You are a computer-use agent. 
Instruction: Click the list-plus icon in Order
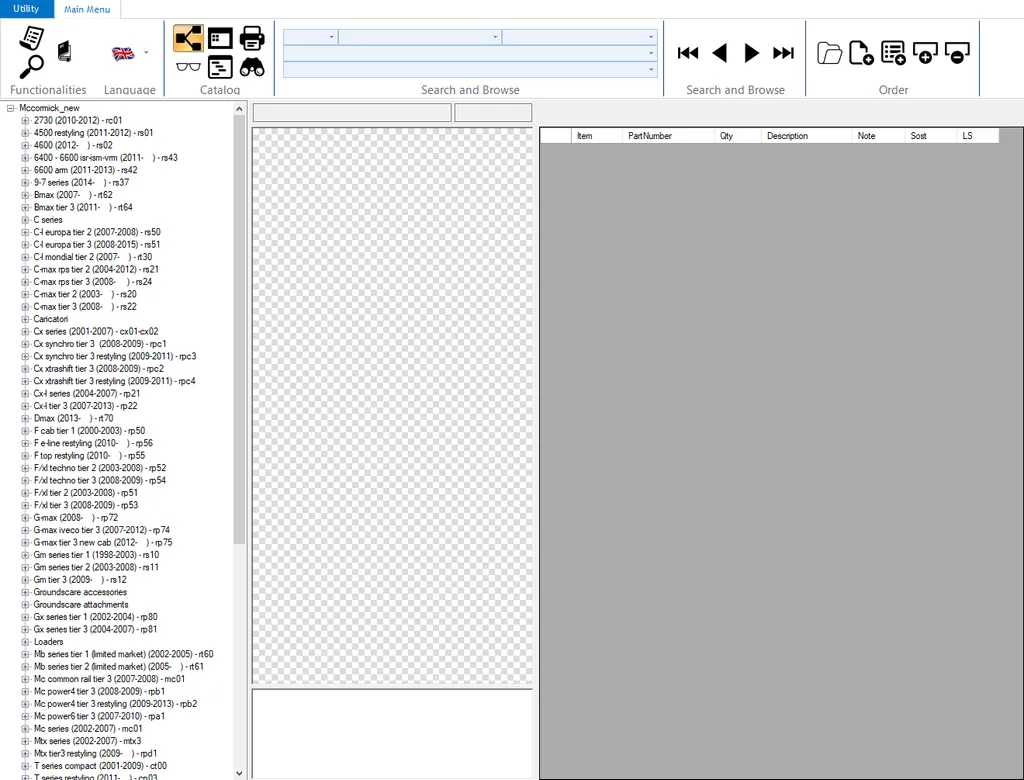893,53
